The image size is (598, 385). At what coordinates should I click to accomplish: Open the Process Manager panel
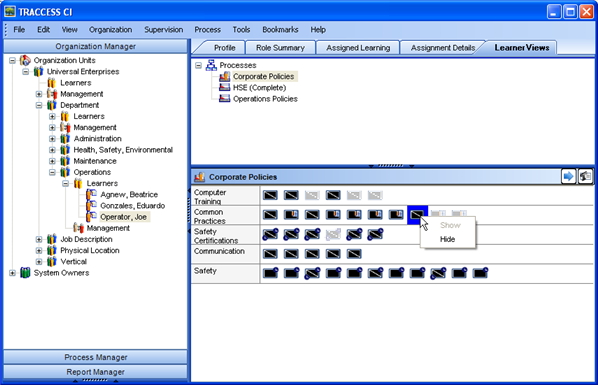[95, 357]
